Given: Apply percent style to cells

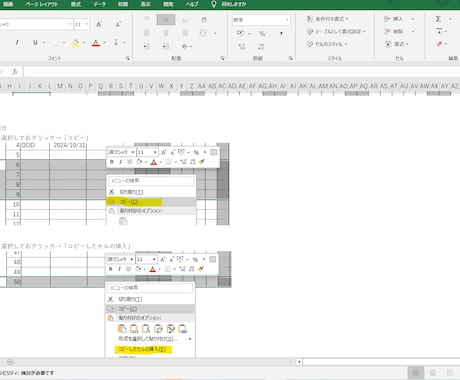Looking at the screenshot, I should [x=262, y=33].
